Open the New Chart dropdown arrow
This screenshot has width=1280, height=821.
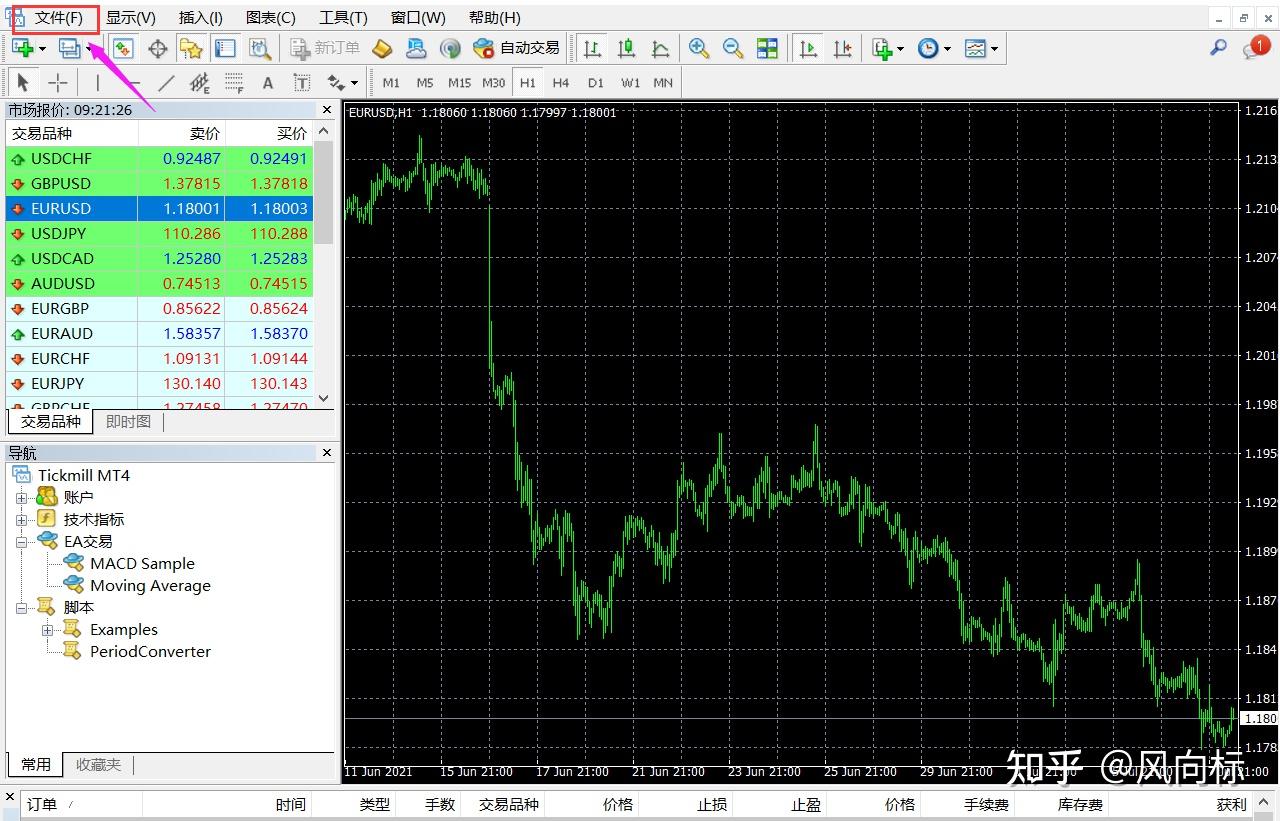(x=42, y=49)
